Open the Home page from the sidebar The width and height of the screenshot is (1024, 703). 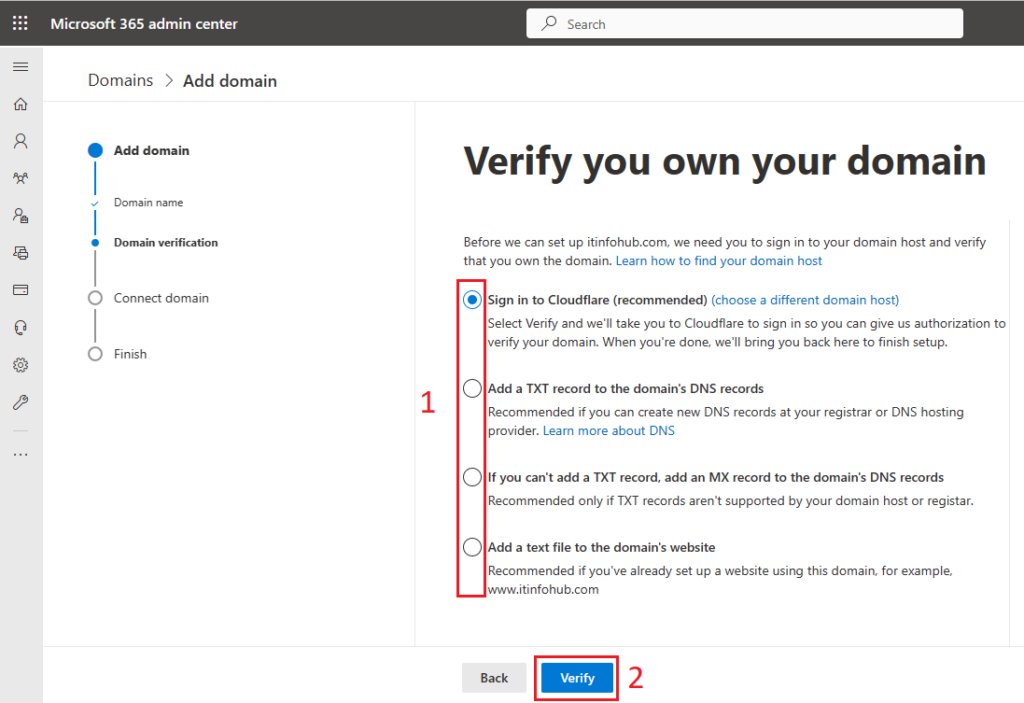coord(21,103)
